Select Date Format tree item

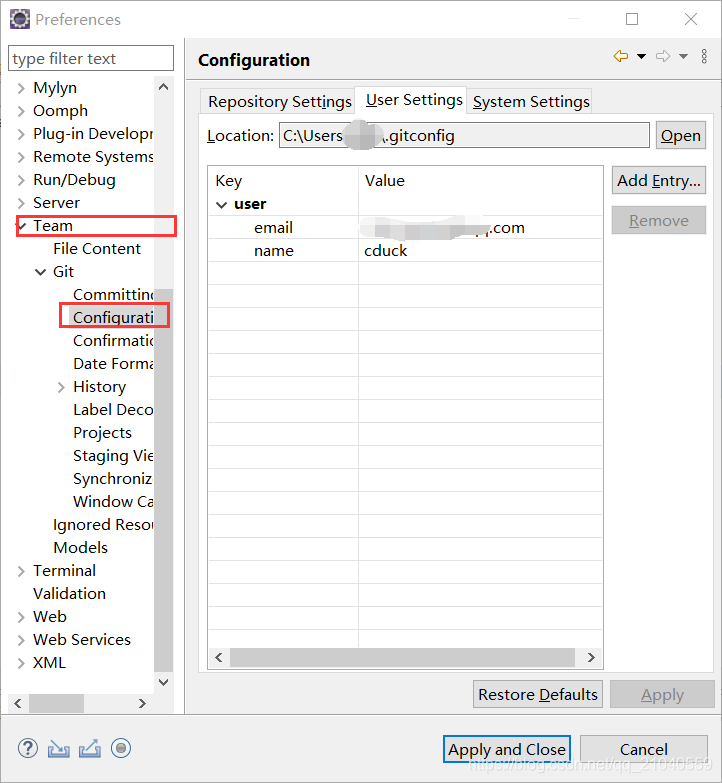pos(113,364)
